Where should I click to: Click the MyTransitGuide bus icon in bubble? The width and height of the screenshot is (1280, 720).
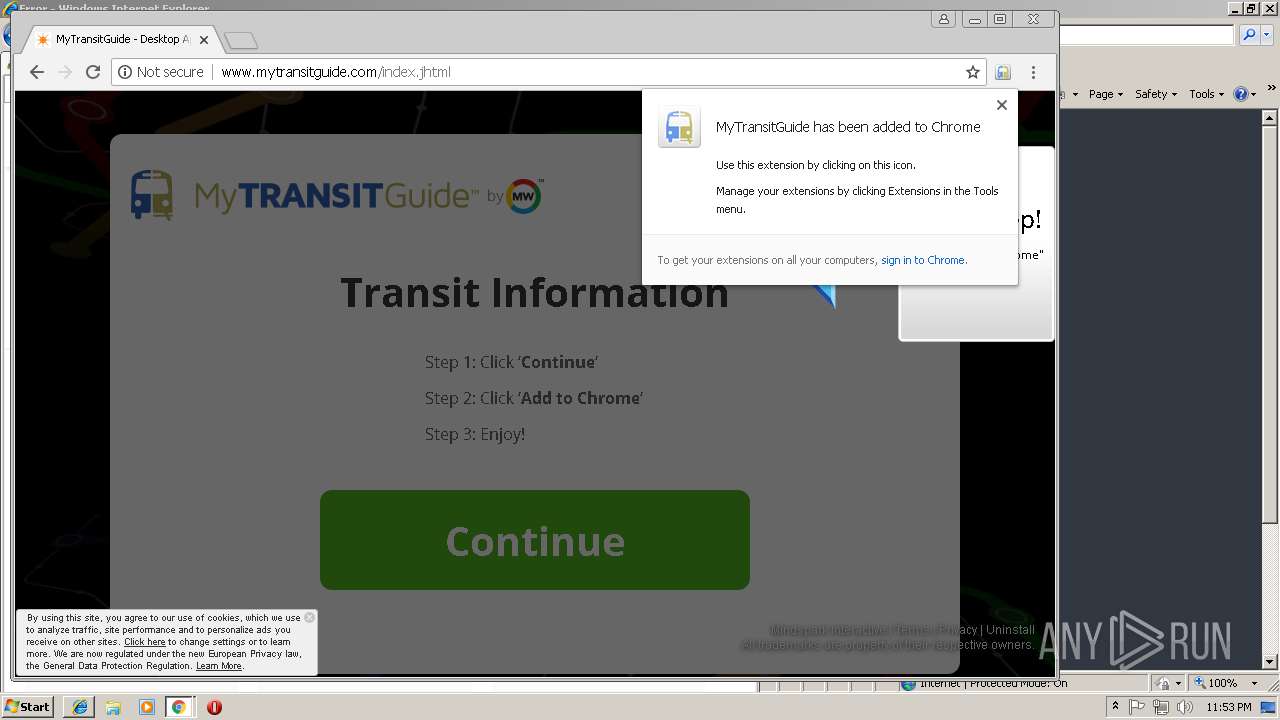[679, 127]
